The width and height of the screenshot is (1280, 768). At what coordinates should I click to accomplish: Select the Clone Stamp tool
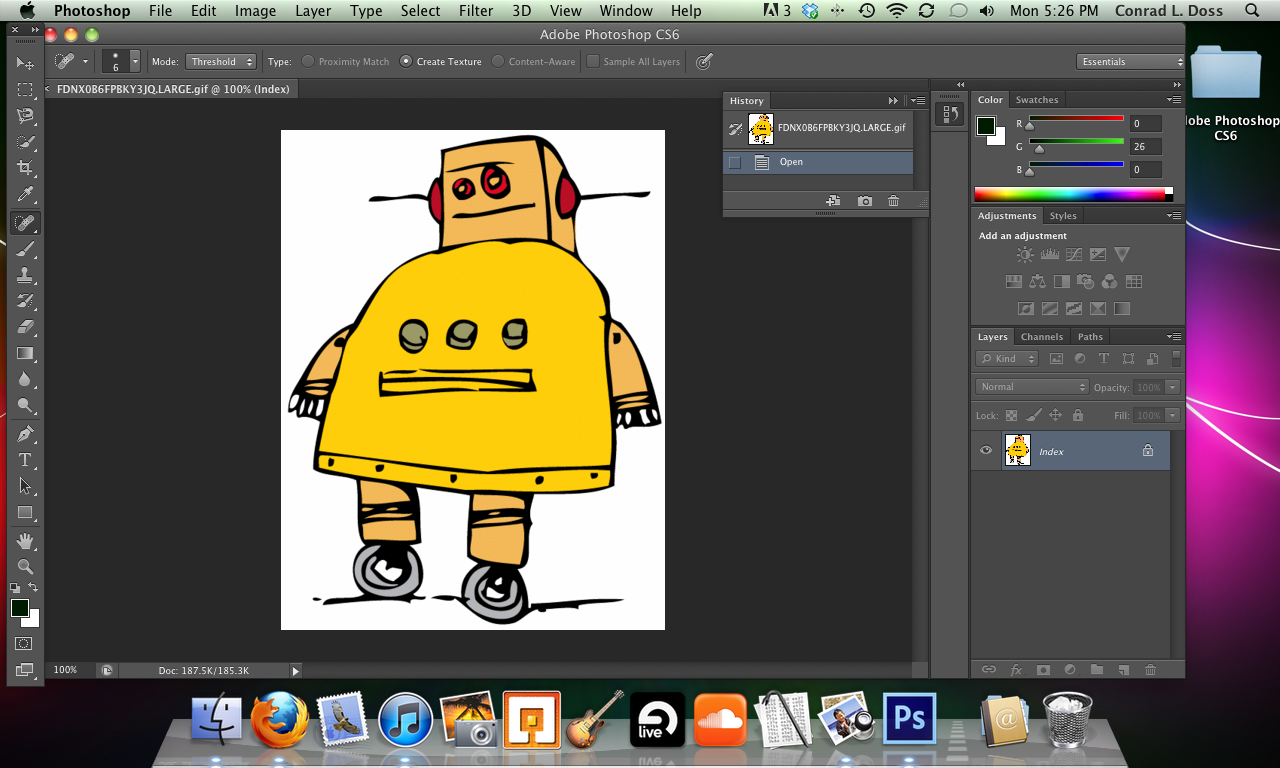coord(25,275)
